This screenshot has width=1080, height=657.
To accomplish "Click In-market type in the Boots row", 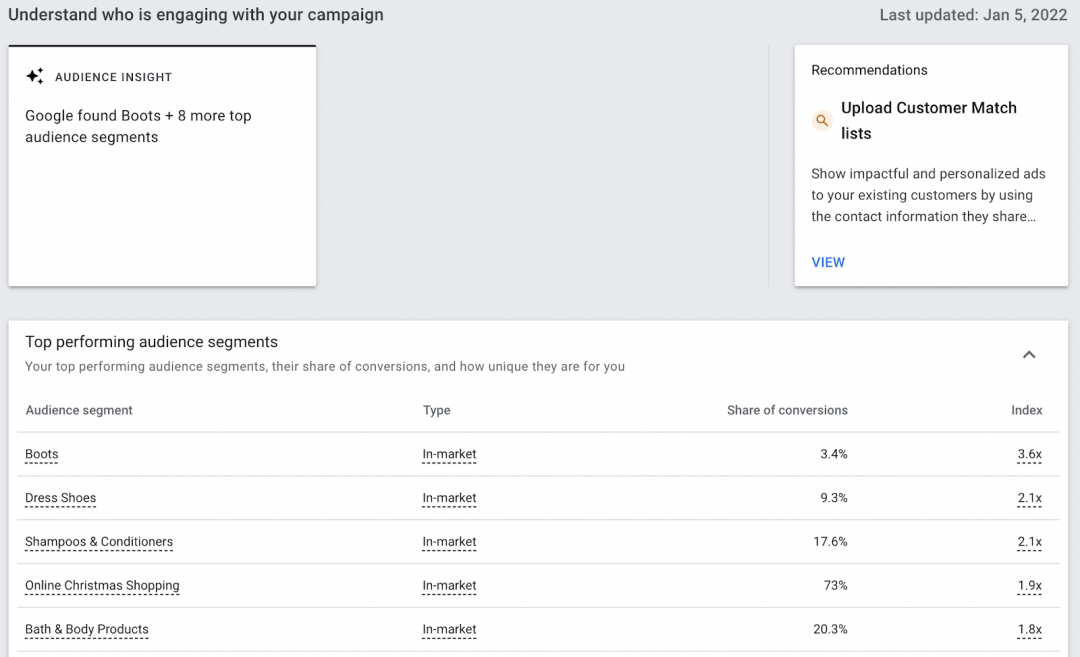I will pyautogui.click(x=449, y=454).
